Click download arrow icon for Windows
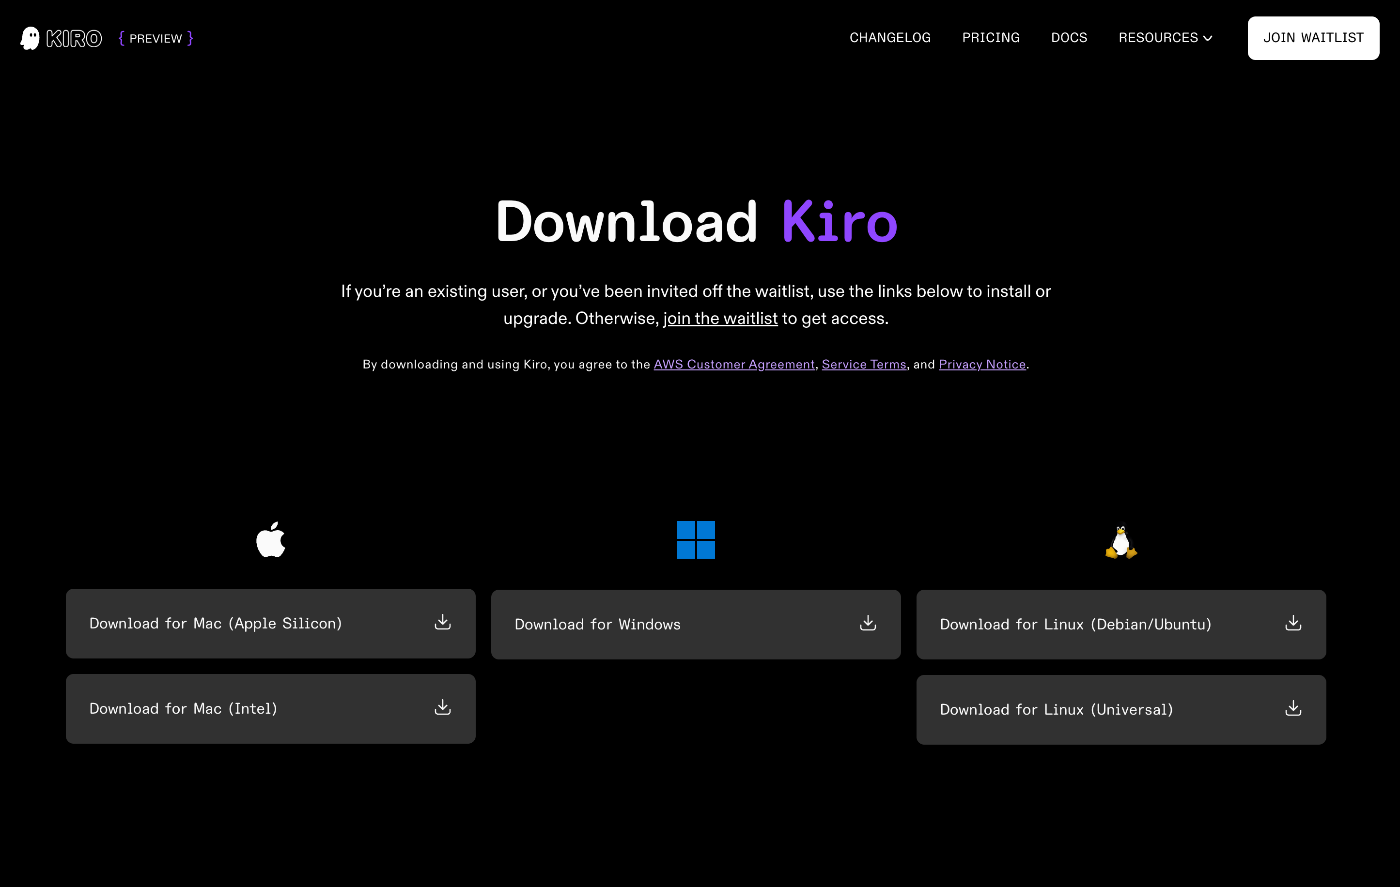This screenshot has height=887, width=1400. coord(868,623)
